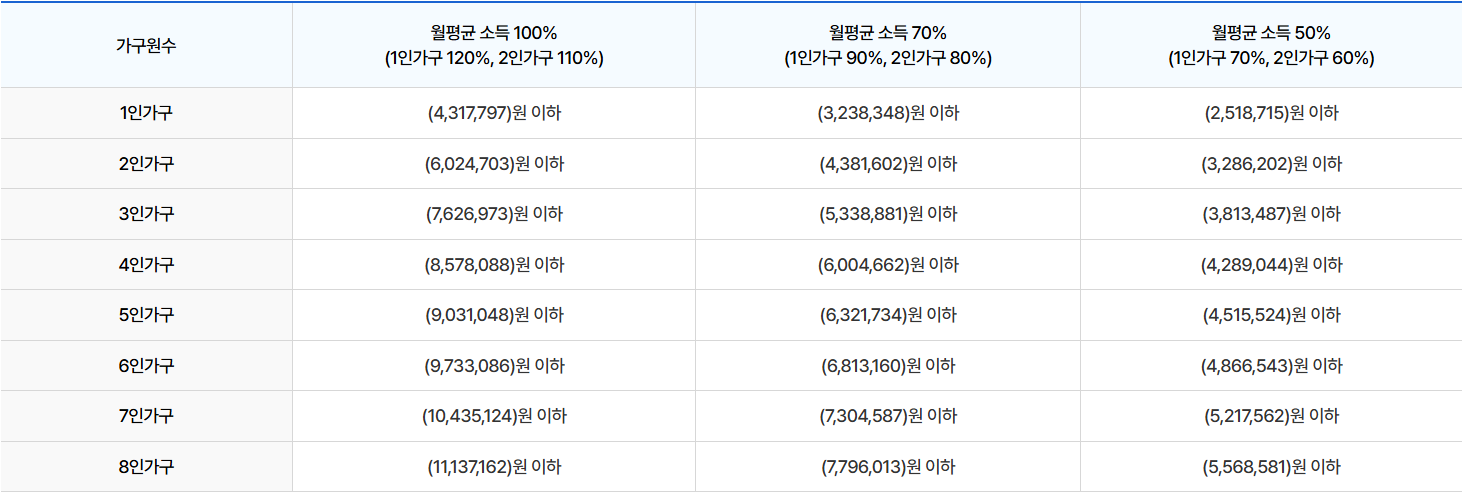
Task: Click the (4,381,602)원 이하 cell
Action: pos(888,164)
